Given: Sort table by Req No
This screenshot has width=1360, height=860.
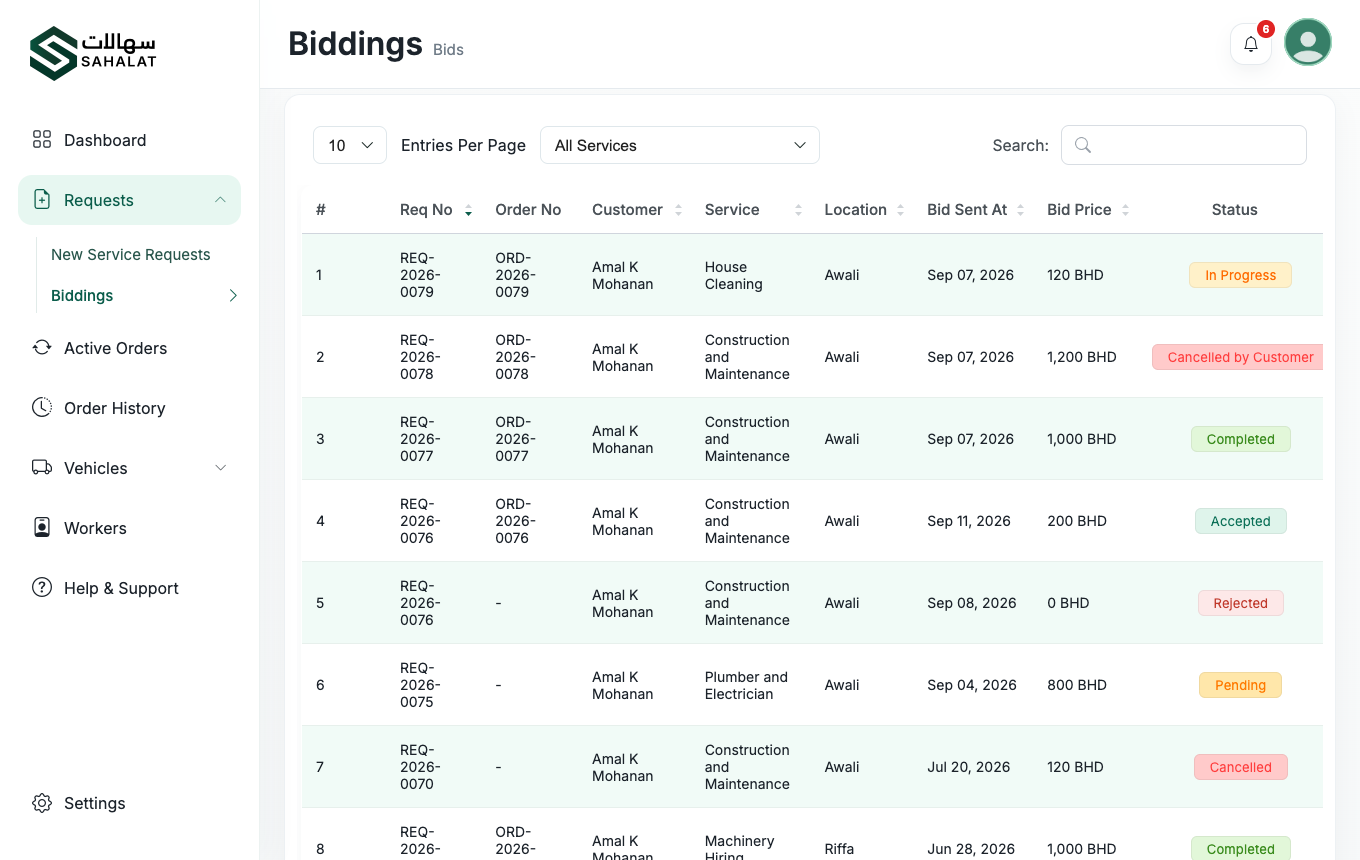Looking at the screenshot, I should point(436,210).
